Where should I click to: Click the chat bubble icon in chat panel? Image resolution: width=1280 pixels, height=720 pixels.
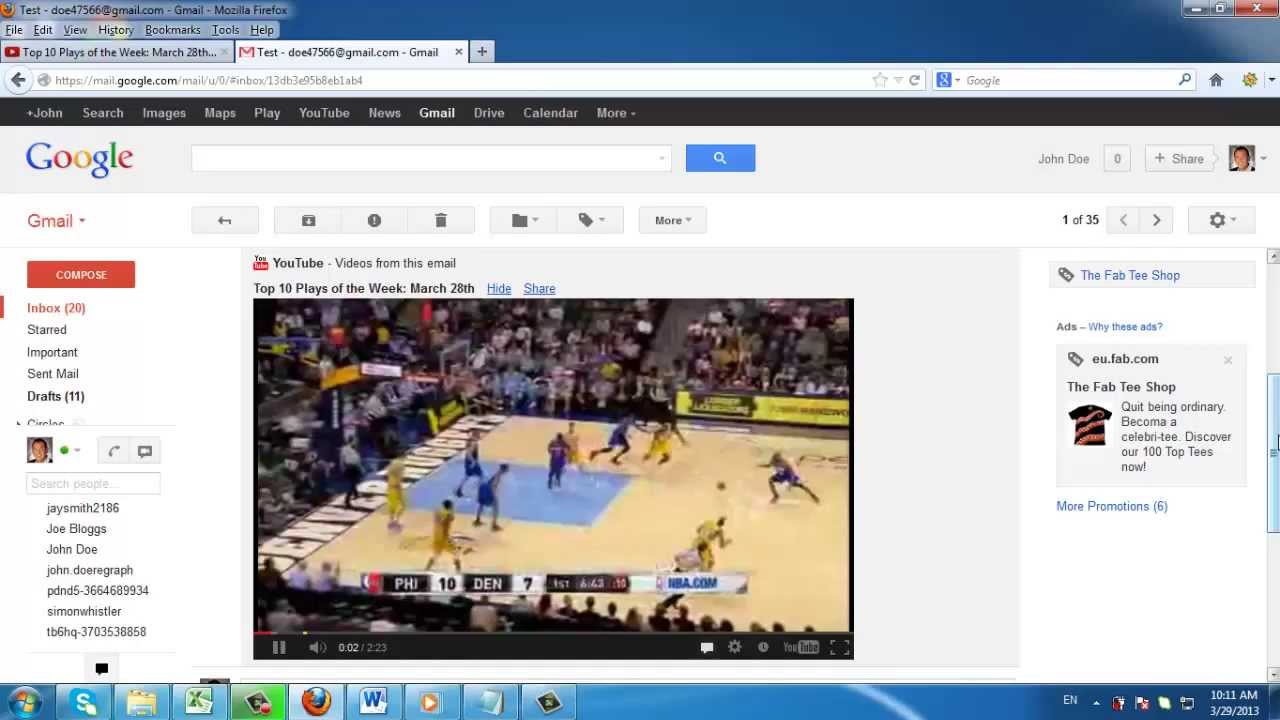(x=145, y=451)
